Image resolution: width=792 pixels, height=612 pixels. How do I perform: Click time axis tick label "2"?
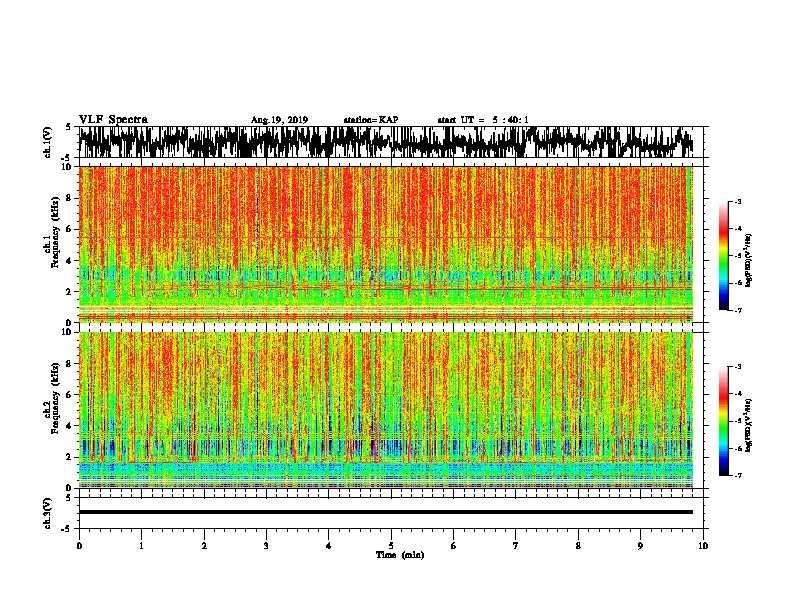coord(204,545)
